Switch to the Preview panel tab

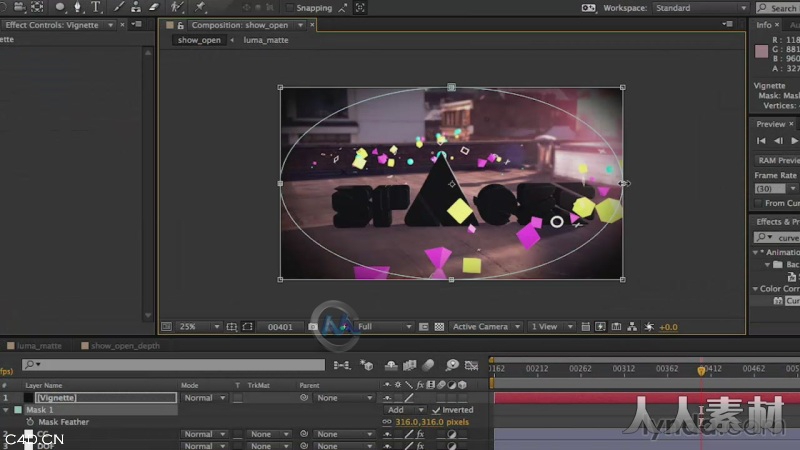770,124
